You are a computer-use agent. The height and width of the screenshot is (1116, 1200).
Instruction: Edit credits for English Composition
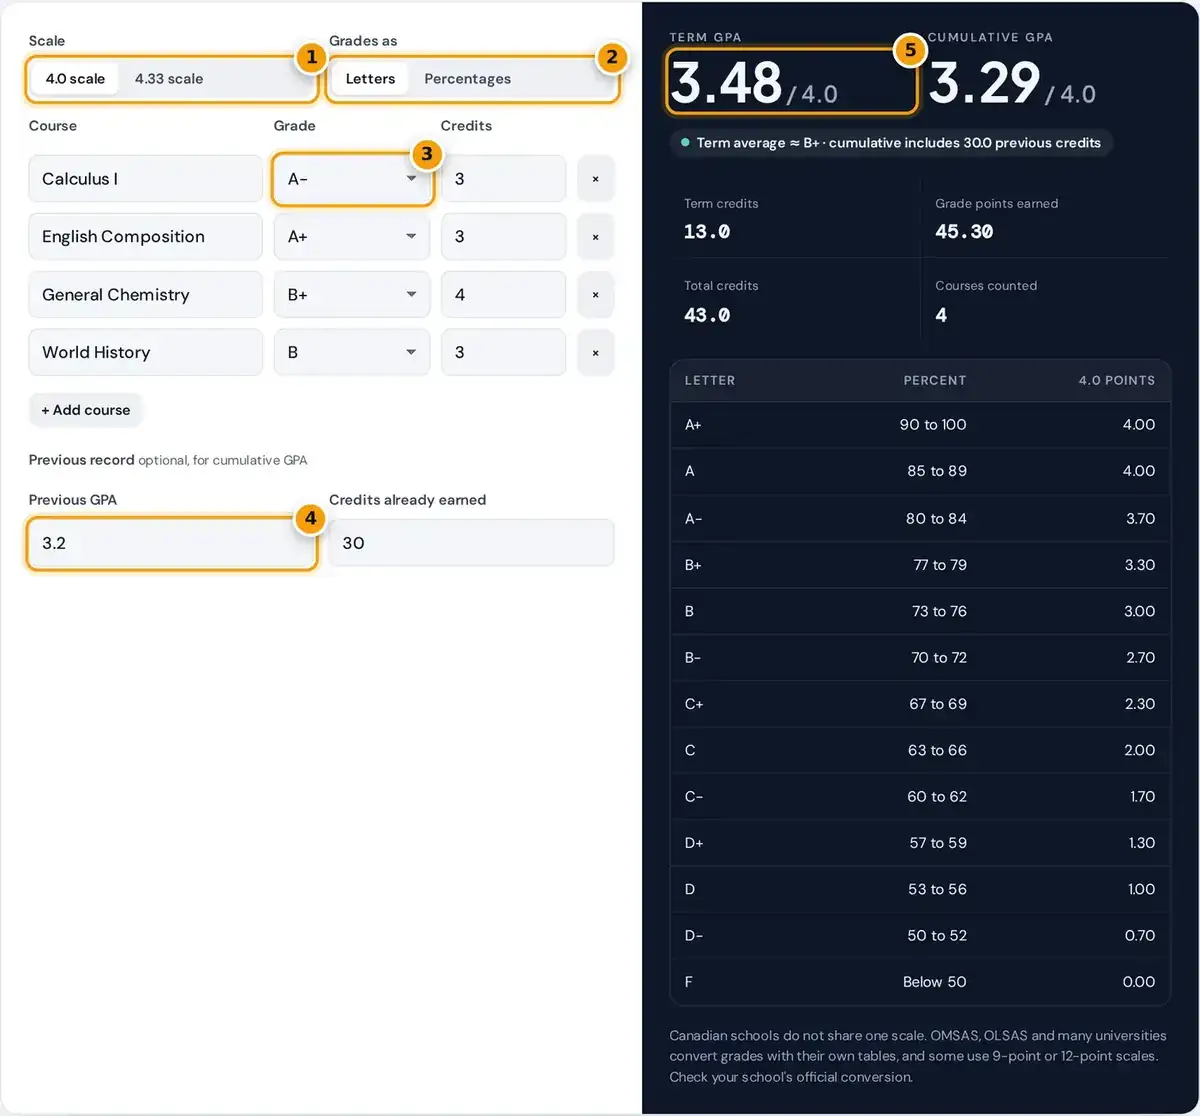pos(504,237)
